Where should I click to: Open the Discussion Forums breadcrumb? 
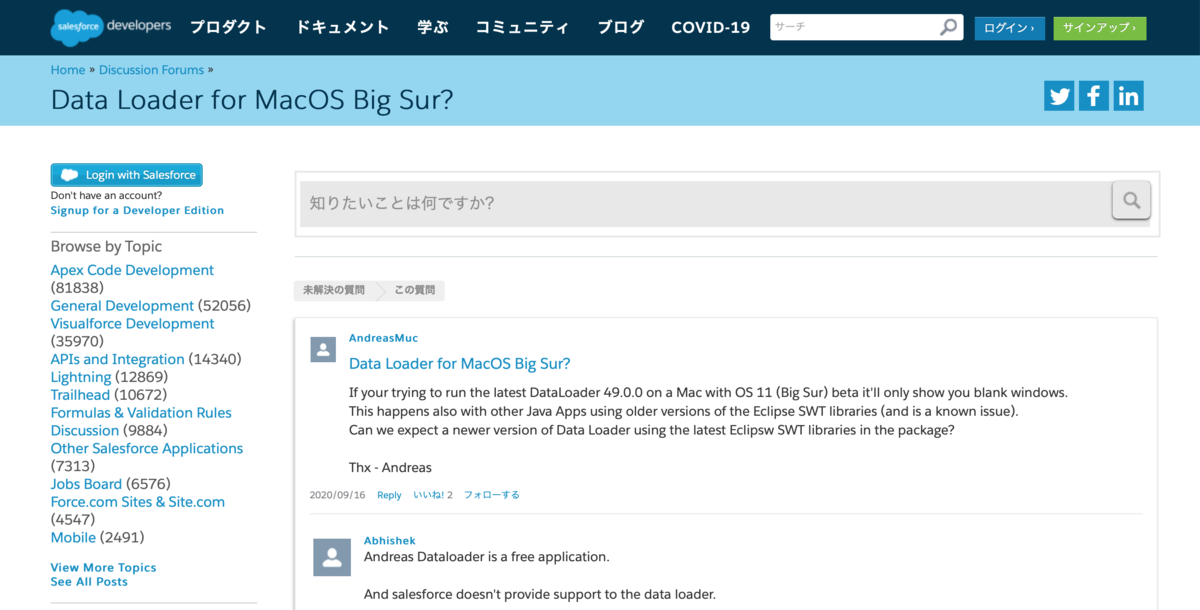(x=151, y=69)
